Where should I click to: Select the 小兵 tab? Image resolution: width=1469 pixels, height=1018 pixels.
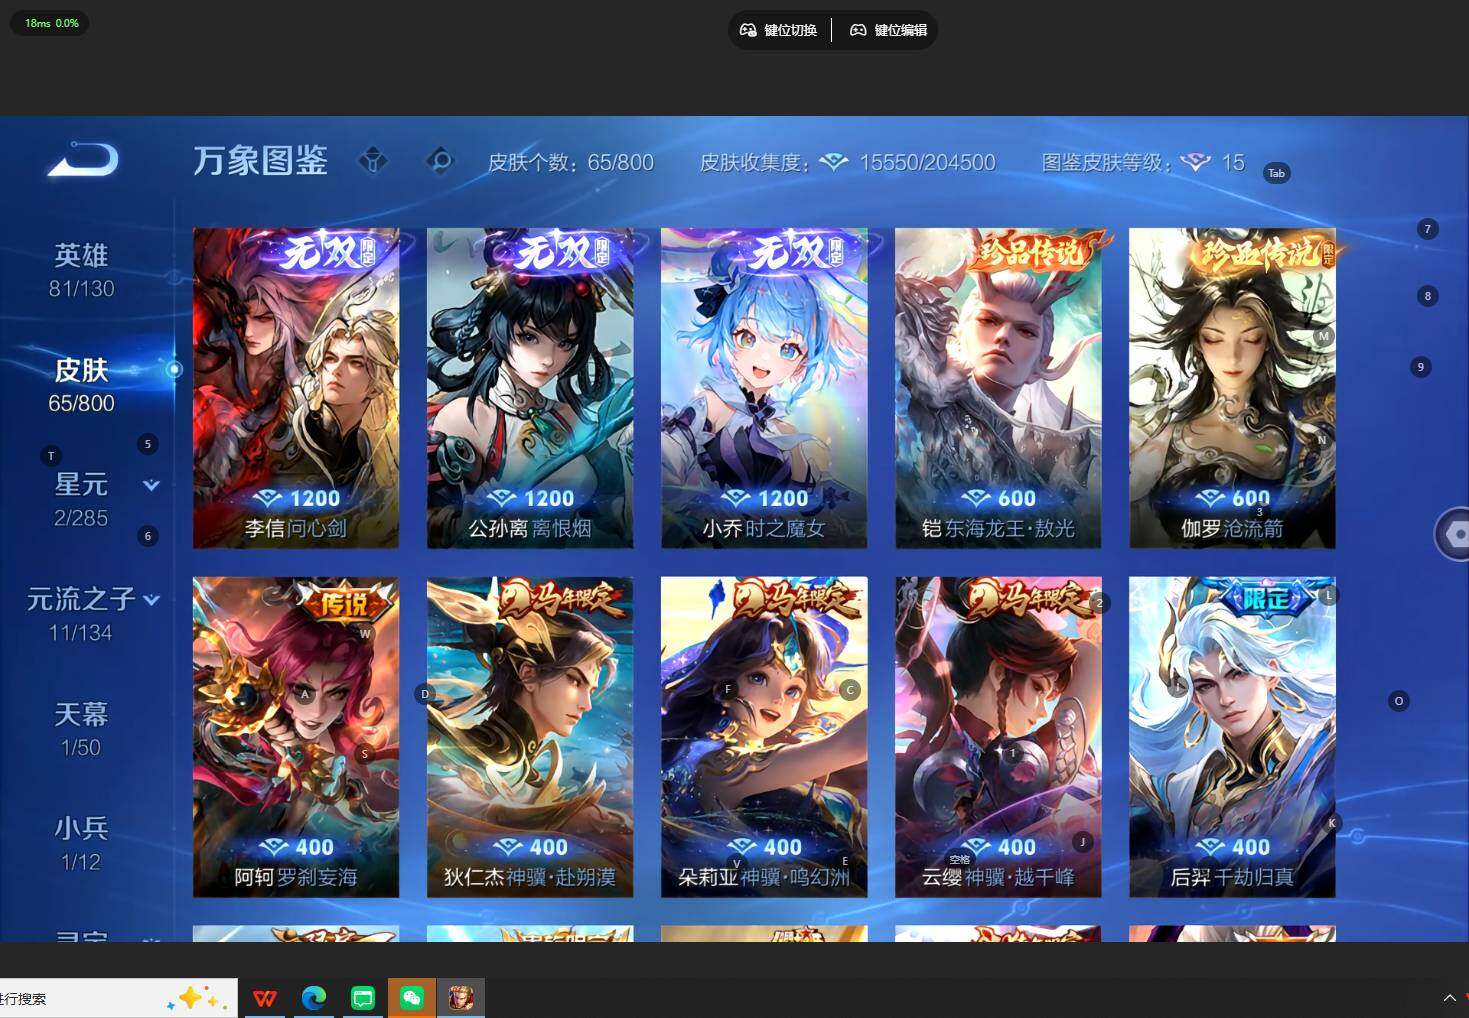[81, 843]
